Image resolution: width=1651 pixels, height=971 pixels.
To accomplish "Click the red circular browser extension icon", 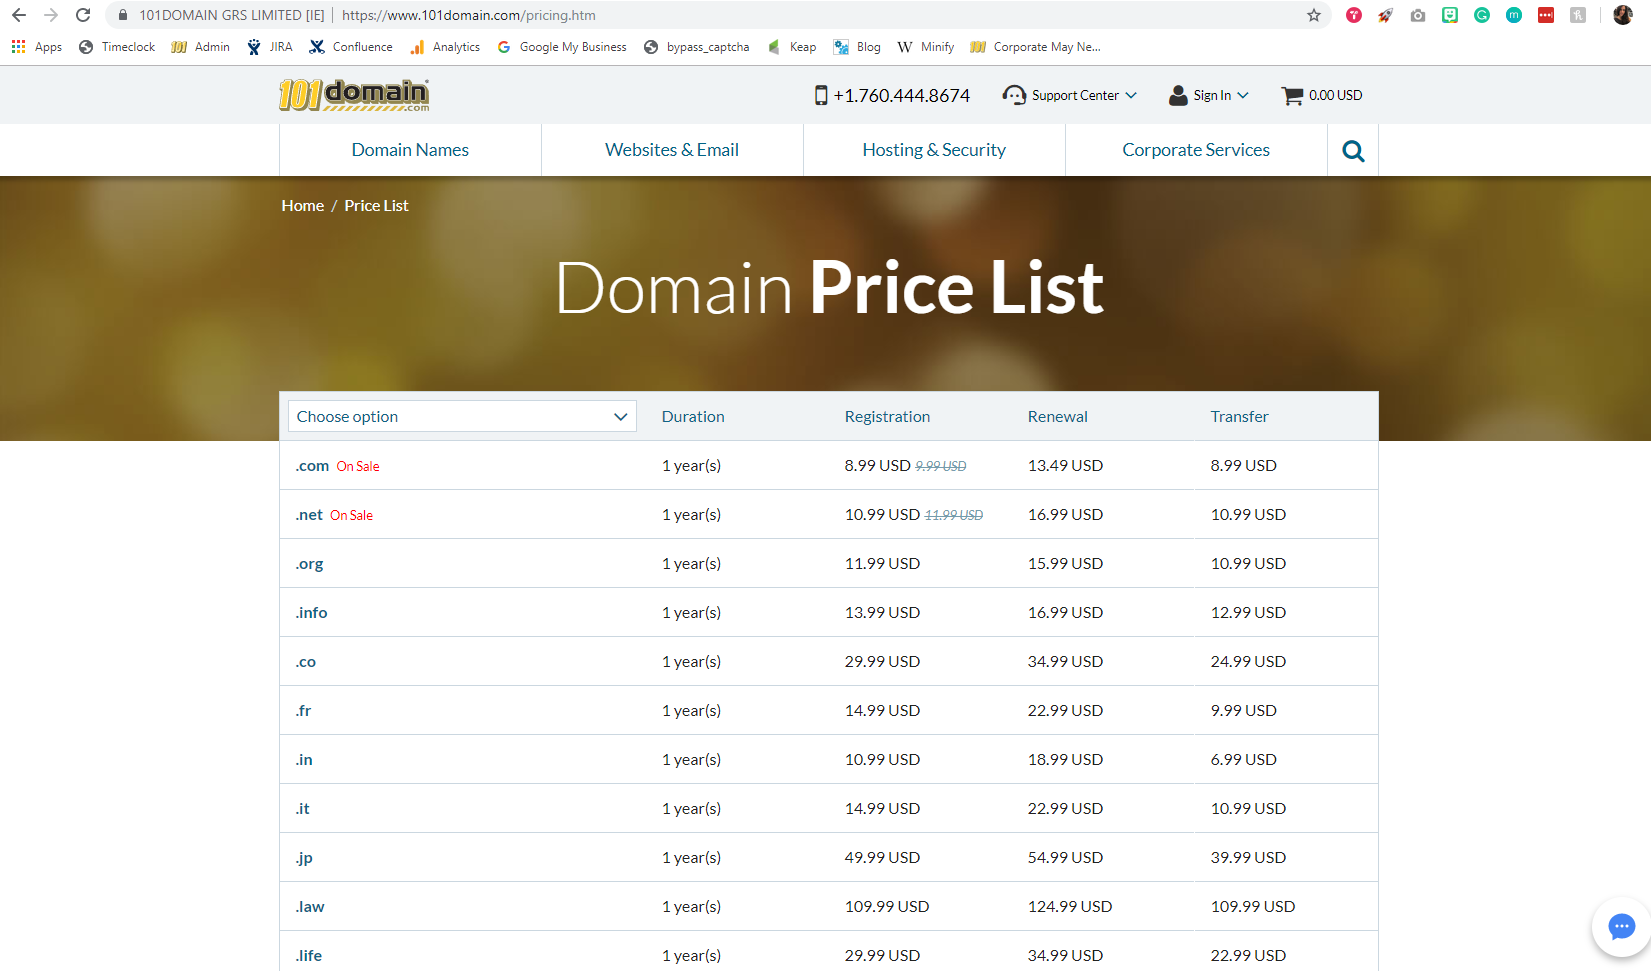I will click(1354, 15).
